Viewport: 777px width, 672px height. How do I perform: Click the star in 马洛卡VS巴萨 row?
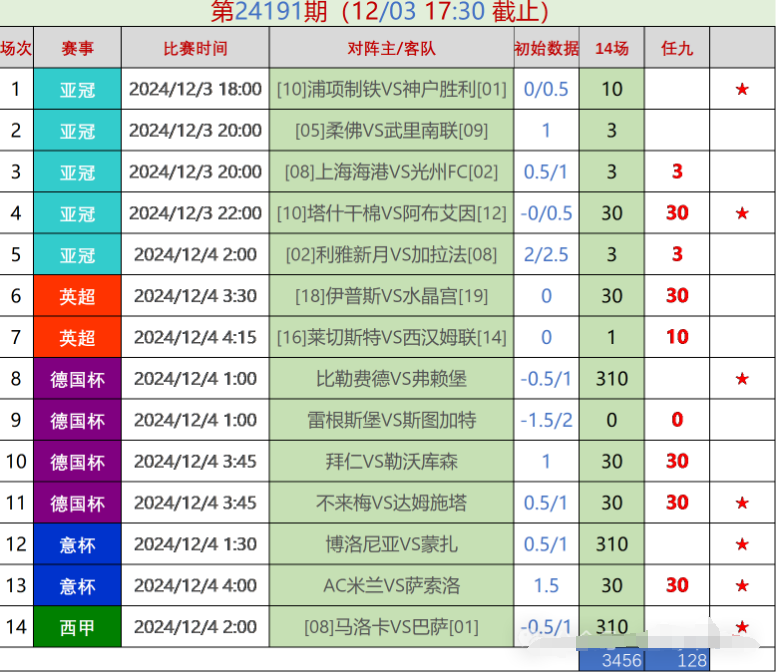pos(742,627)
